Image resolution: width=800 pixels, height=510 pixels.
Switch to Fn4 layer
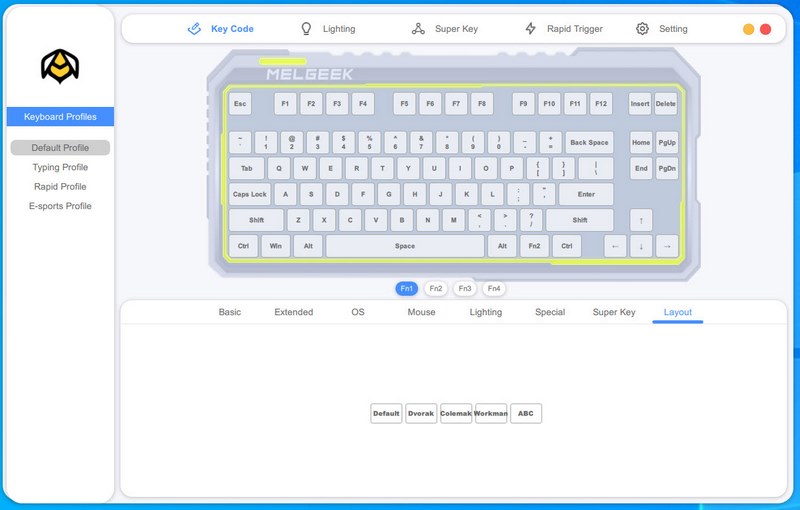coord(494,289)
